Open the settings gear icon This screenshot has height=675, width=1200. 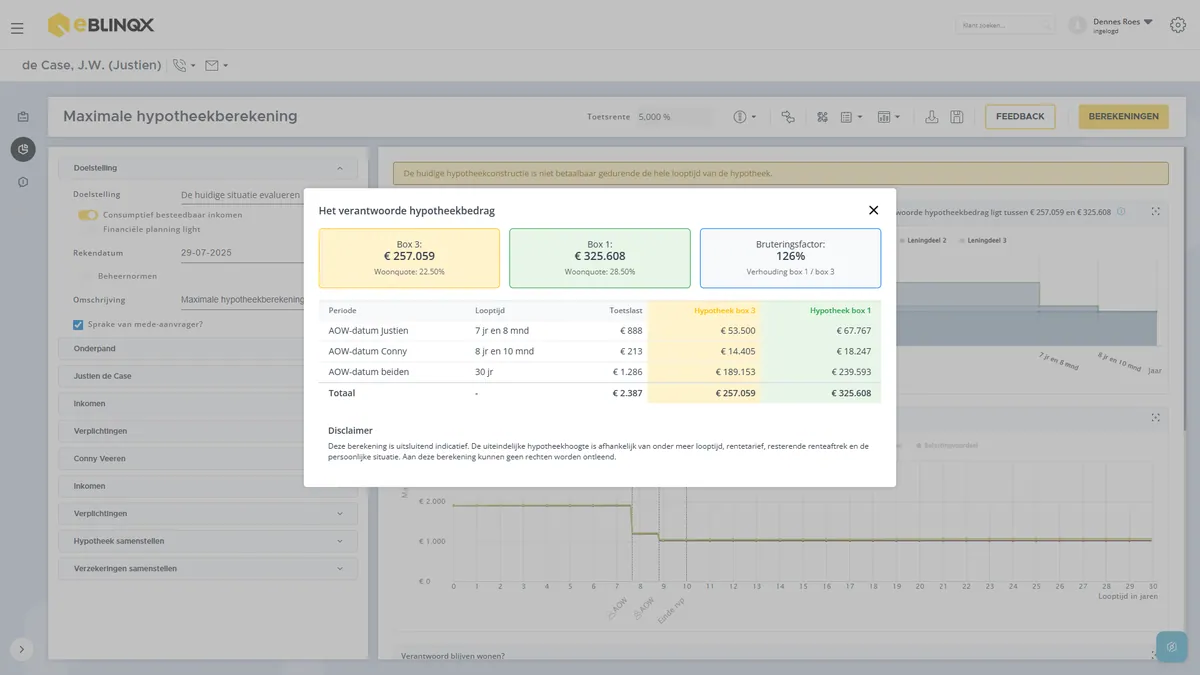point(1177,25)
